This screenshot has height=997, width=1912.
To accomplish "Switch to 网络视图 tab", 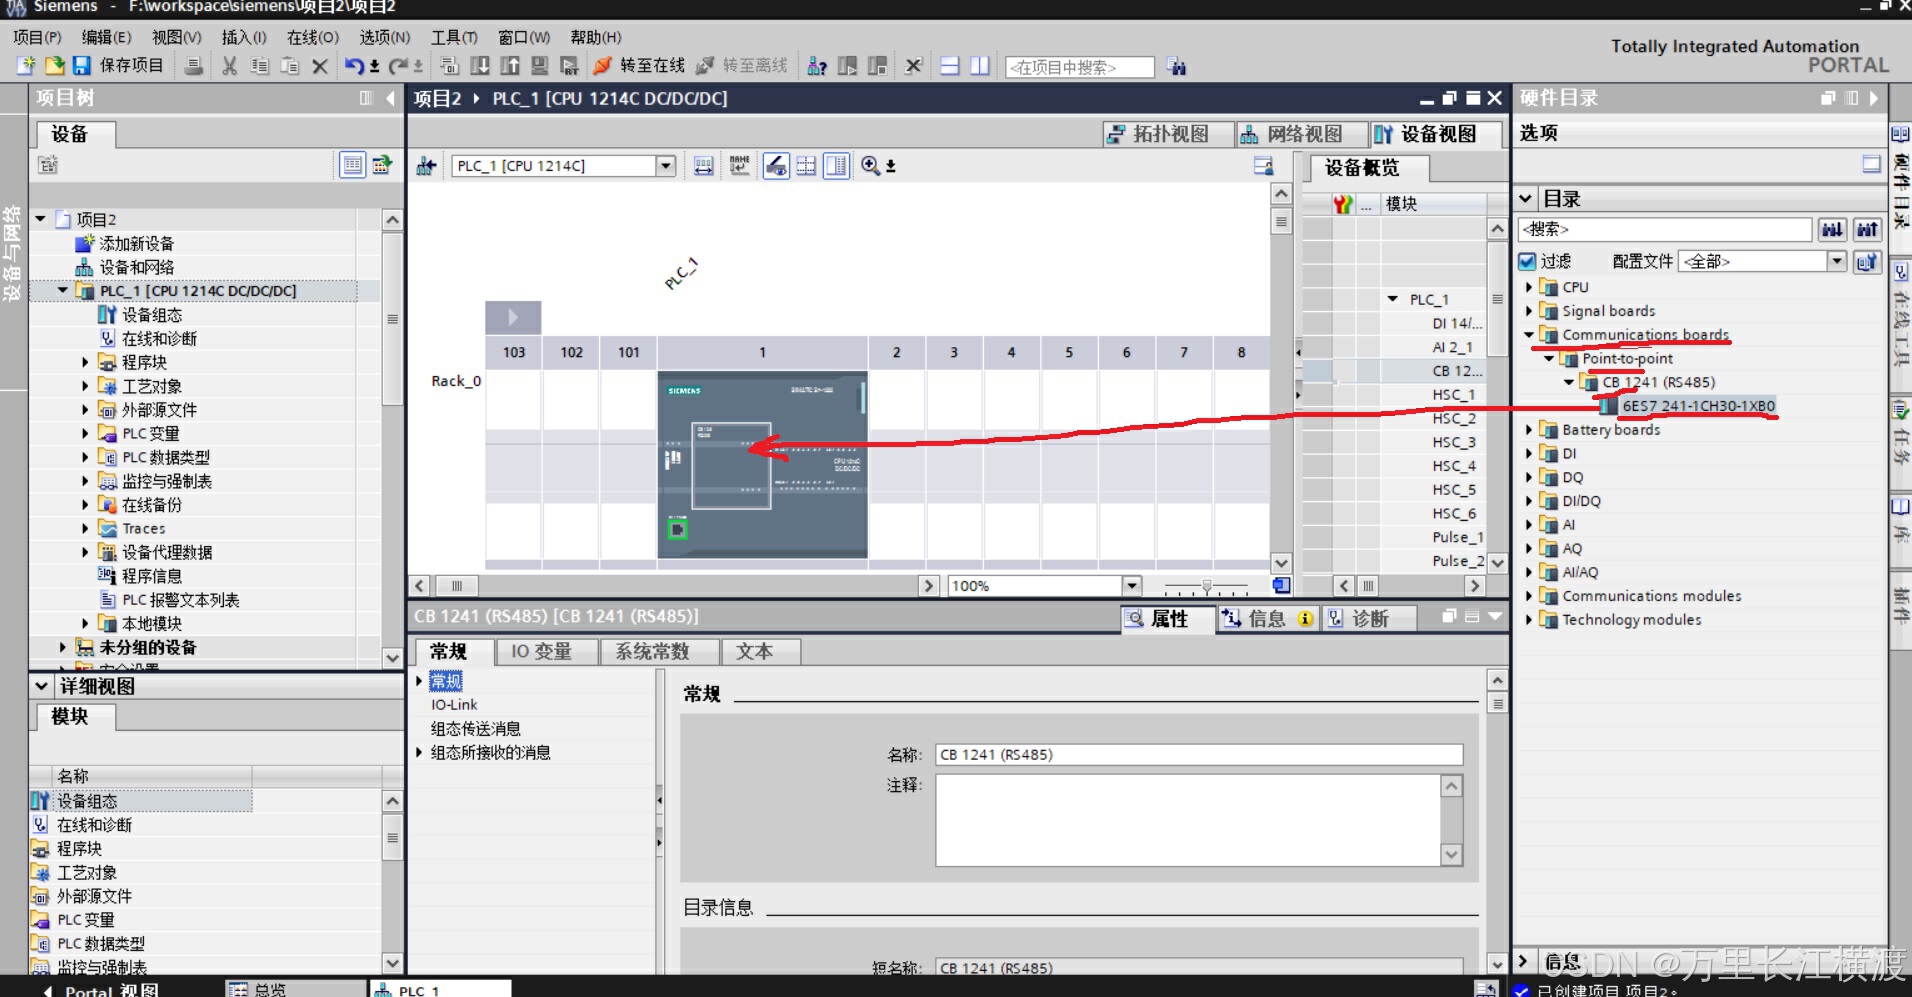I will pyautogui.click(x=1301, y=134).
